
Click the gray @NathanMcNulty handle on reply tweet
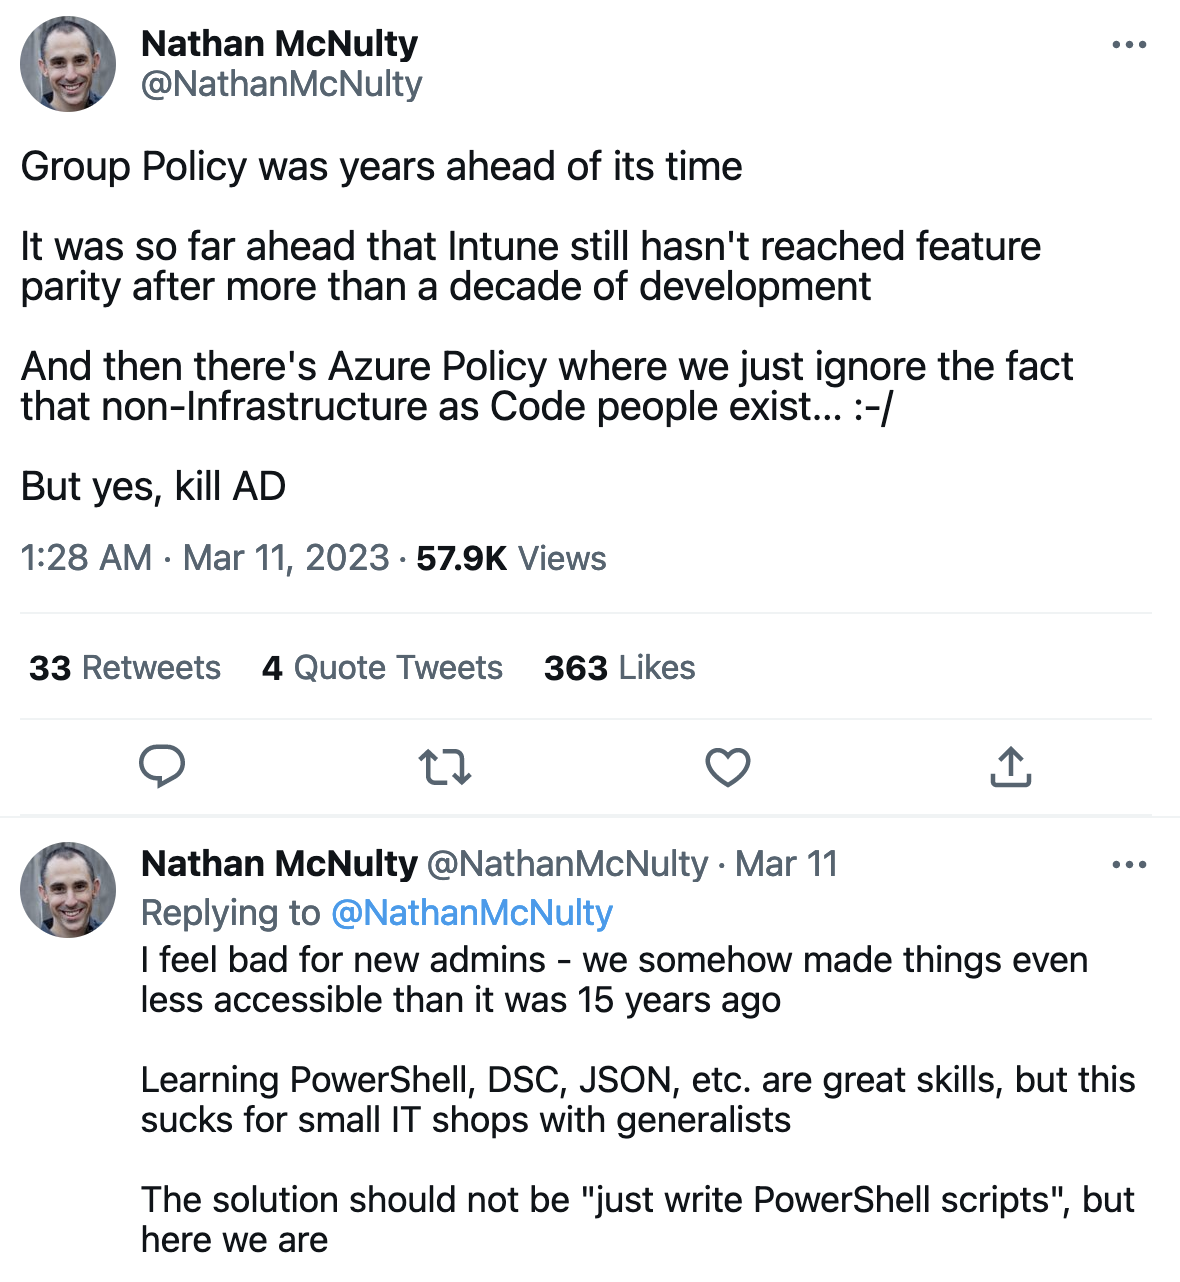click(567, 864)
